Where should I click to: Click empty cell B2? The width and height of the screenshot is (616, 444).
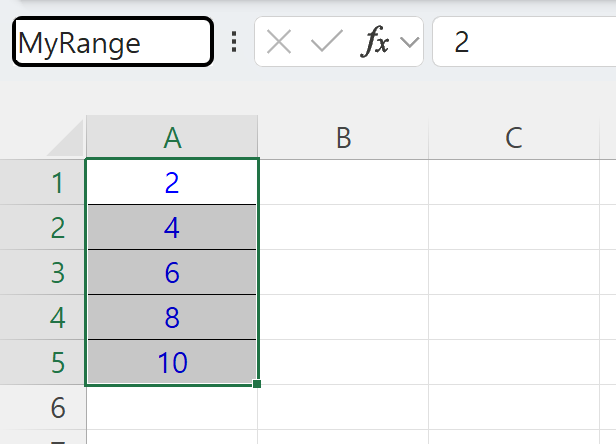343,227
